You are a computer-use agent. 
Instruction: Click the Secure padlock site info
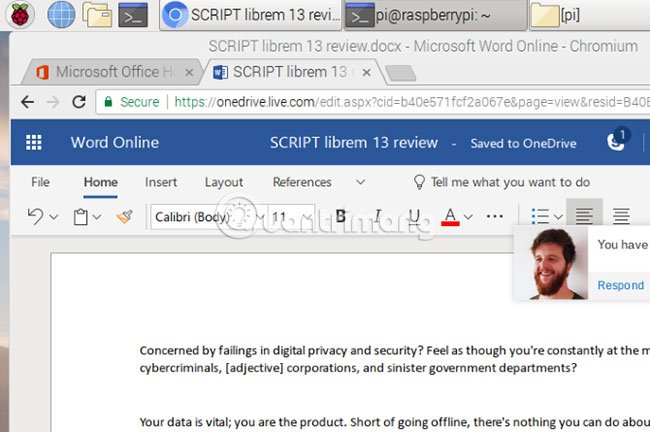(x=132, y=102)
